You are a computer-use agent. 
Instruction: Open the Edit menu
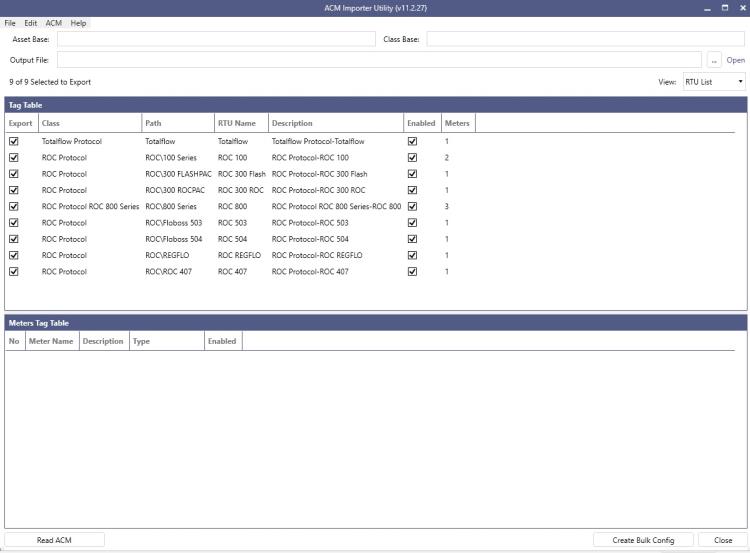tap(31, 23)
